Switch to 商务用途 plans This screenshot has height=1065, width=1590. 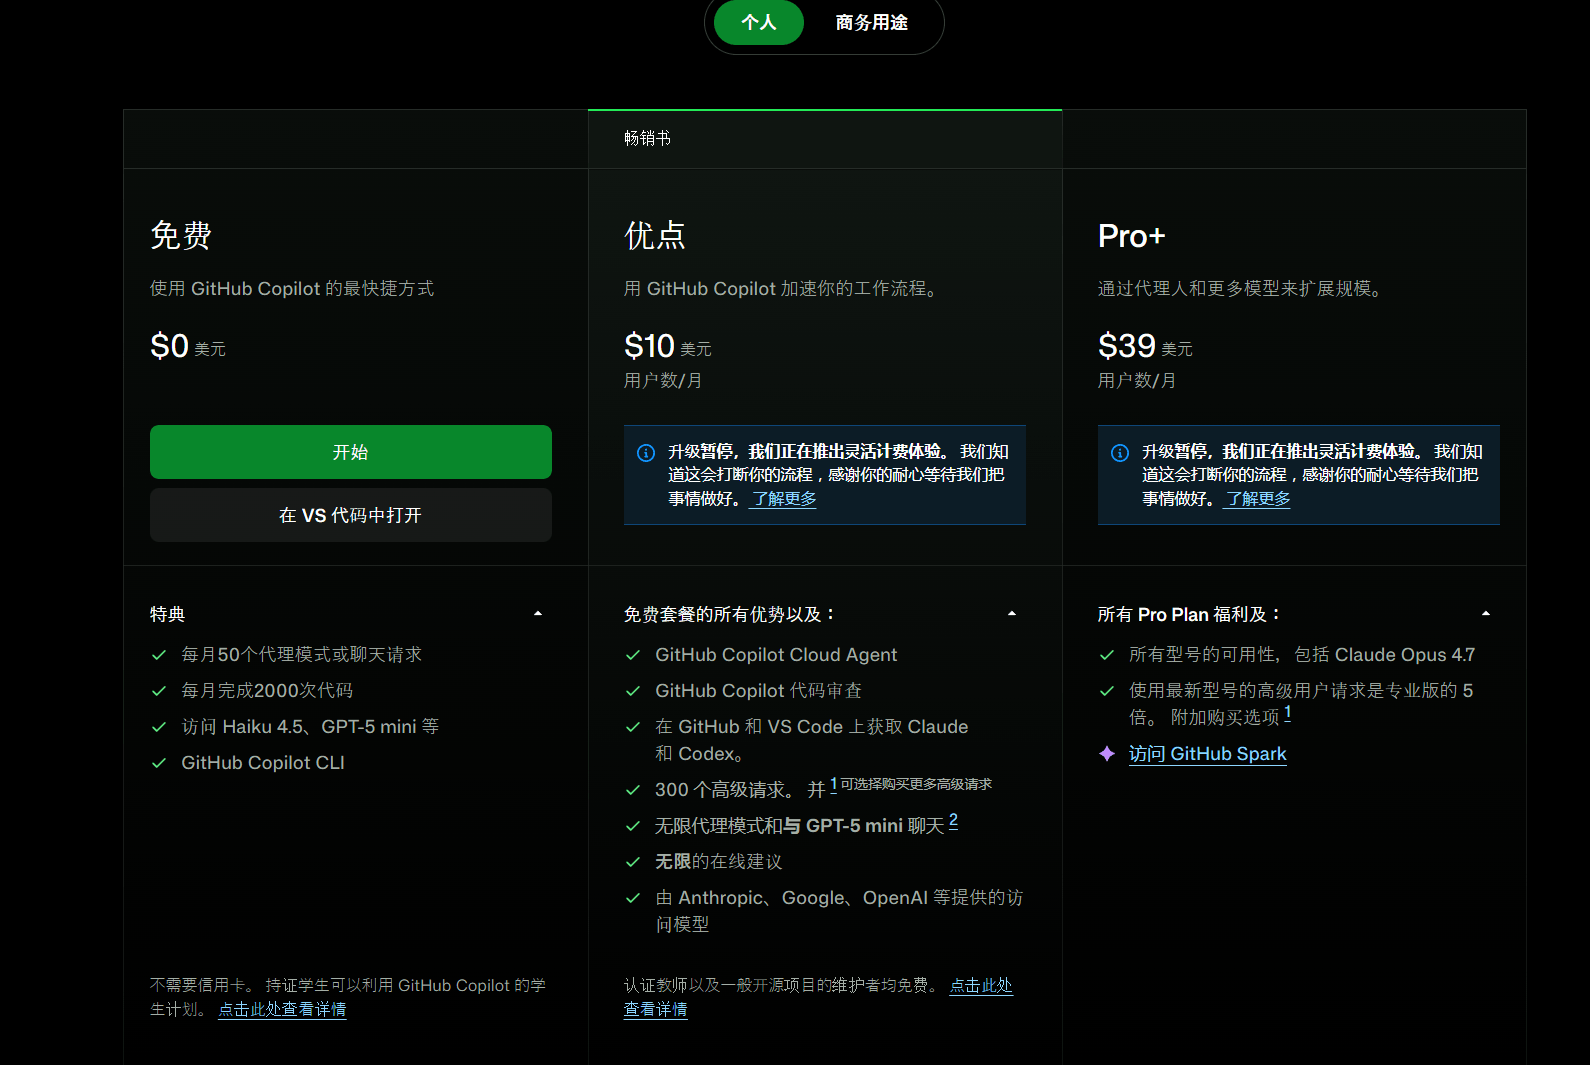tap(871, 22)
